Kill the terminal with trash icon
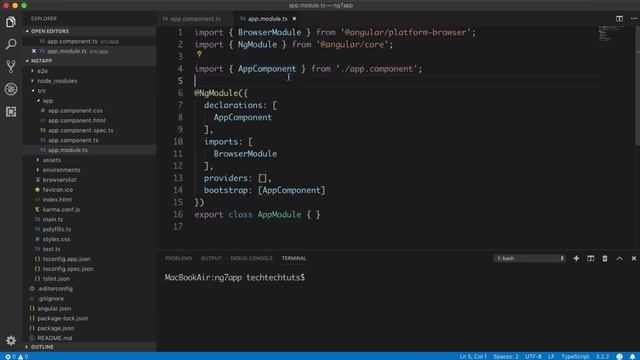The width and height of the screenshot is (640, 360). [x=604, y=258]
